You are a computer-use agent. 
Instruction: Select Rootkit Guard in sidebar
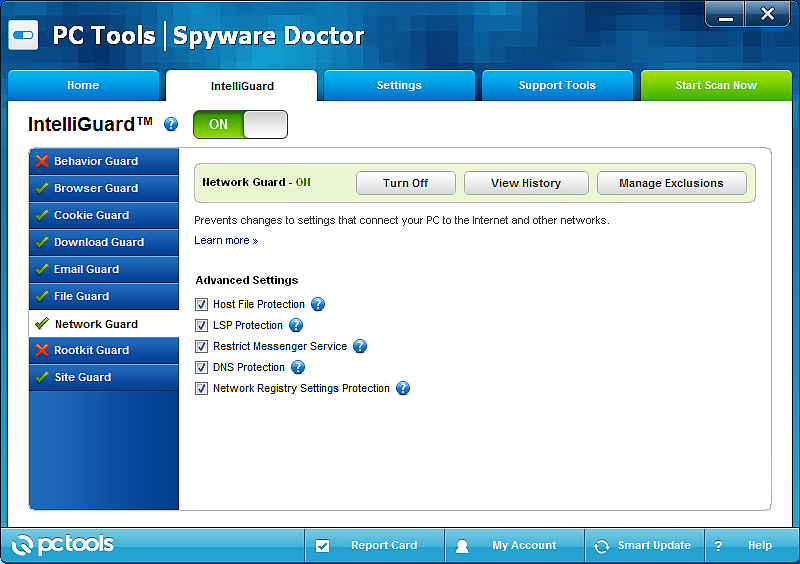pyautogui.click(x=104, y=350)
